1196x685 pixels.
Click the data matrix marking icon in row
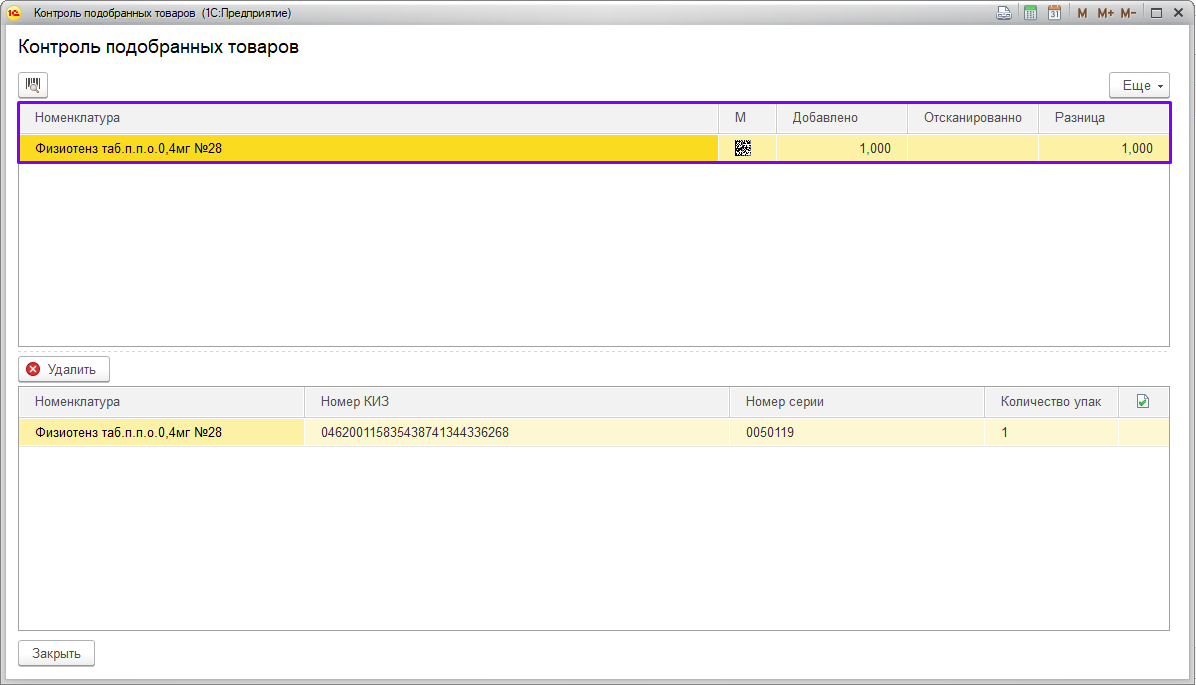pyautogui.click(x=742, y=148)
